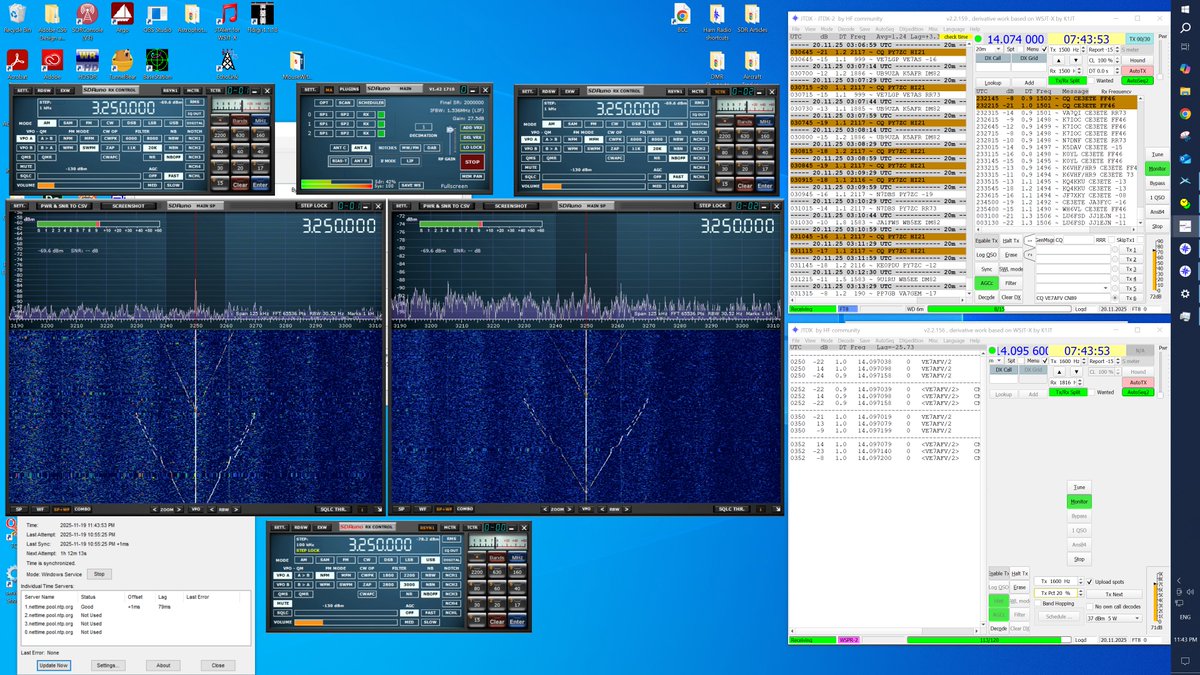Click the Rx 1500 Hz spinbox
This screenshot has width=1200, height=675.
(1064, 70)
